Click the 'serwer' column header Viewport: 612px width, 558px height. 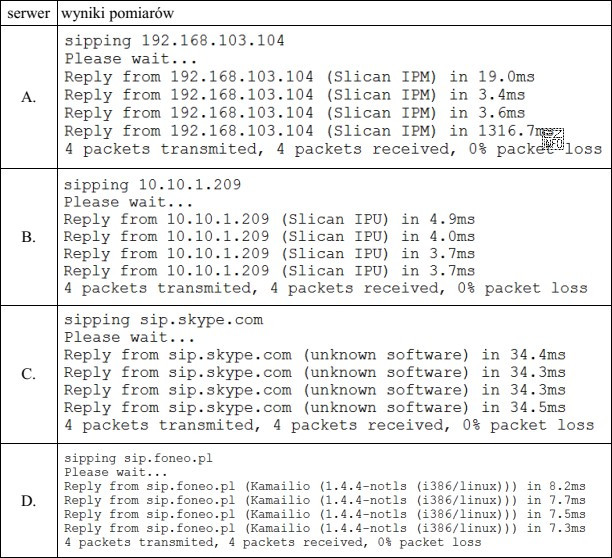pyautogui.click(x=28, y=13)
